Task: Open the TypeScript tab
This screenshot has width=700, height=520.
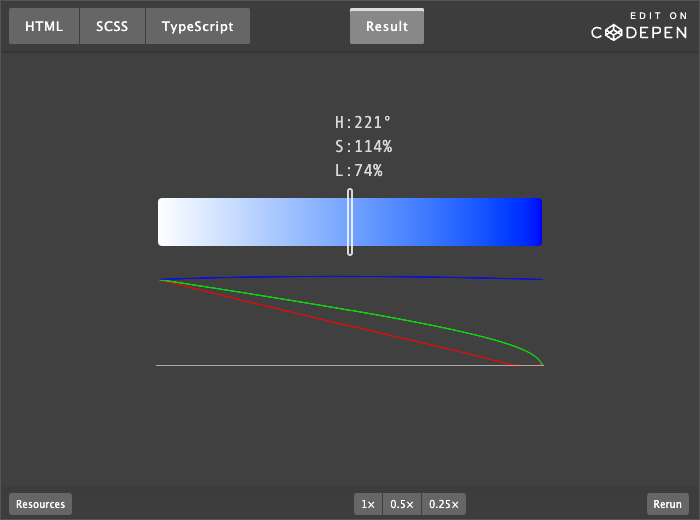Action: pyautogui.click(x=197, y=26)
